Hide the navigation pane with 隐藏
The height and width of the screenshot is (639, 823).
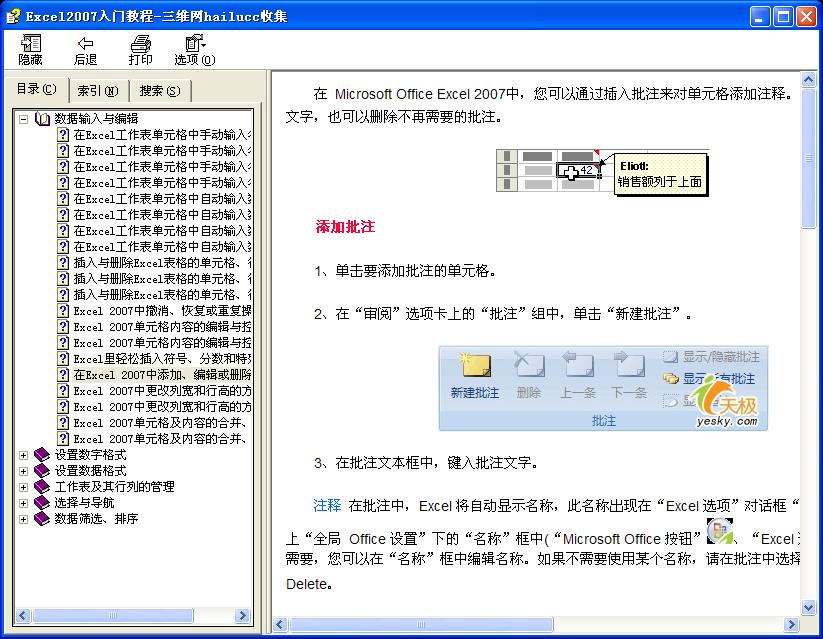tap(30, 50)
